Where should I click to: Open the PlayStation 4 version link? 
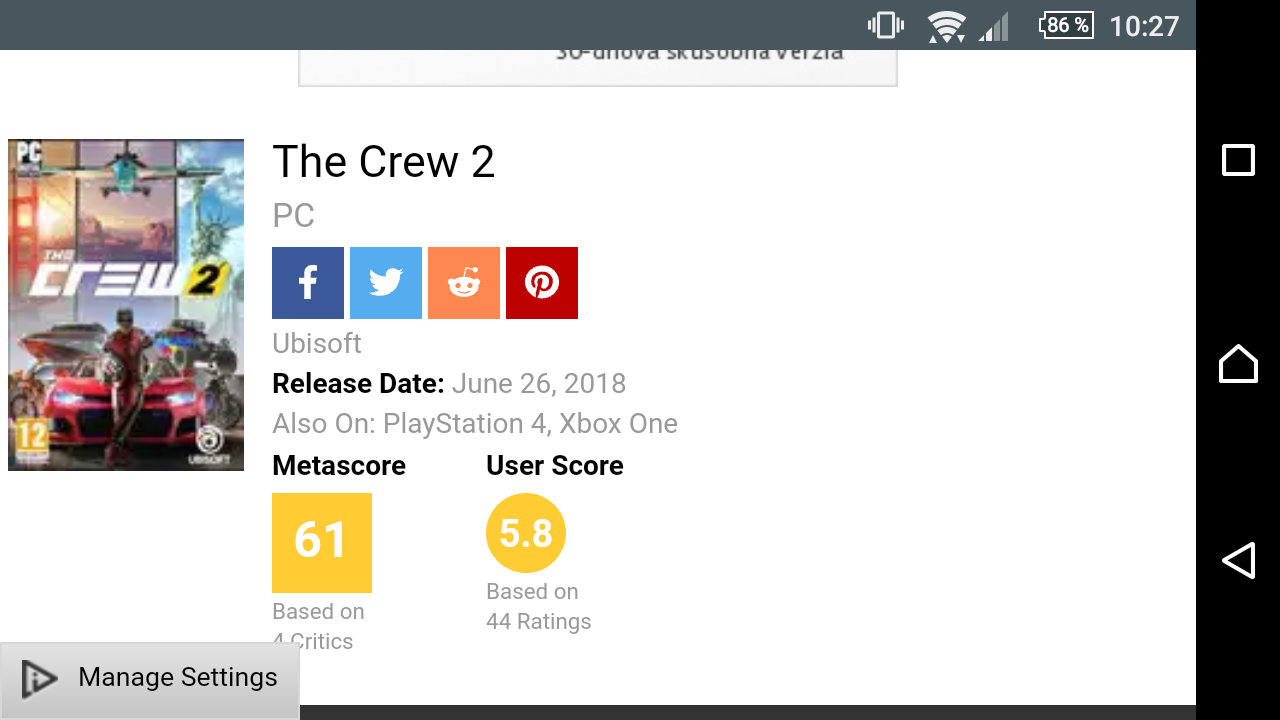(465, 424)
